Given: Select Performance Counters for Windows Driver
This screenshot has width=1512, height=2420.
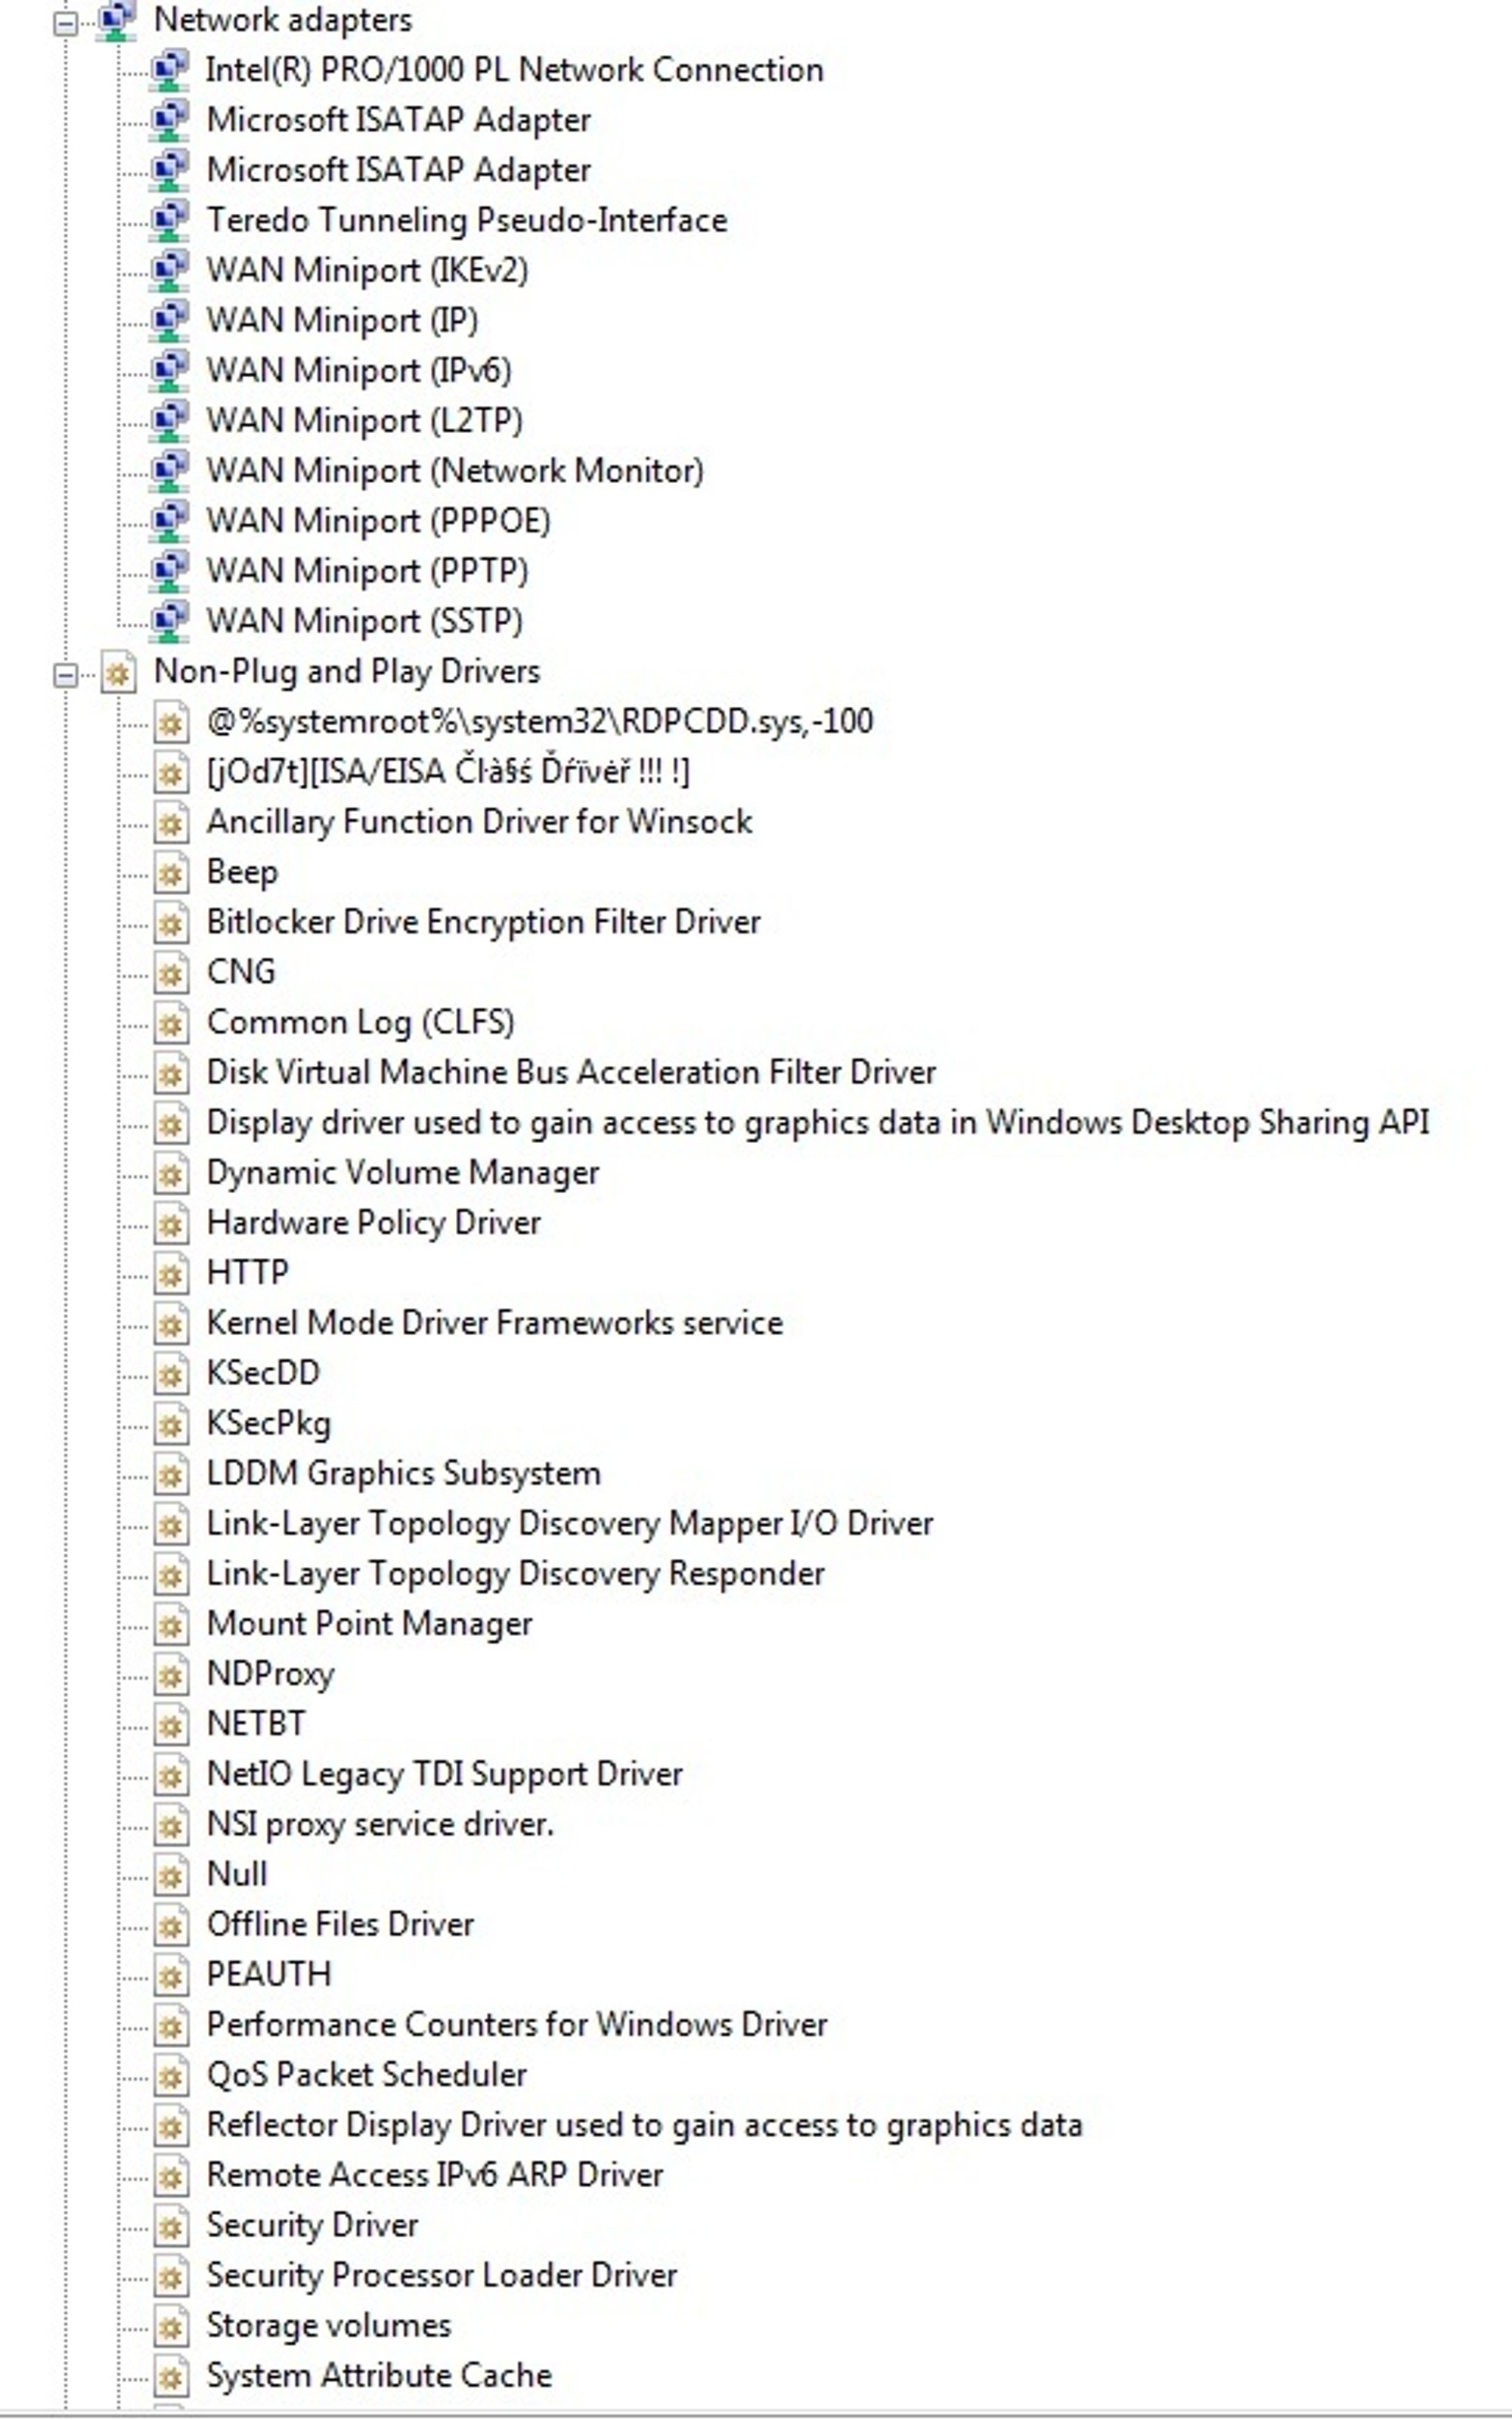Looking at the screenshot, I should click(x=517, y=2024).
